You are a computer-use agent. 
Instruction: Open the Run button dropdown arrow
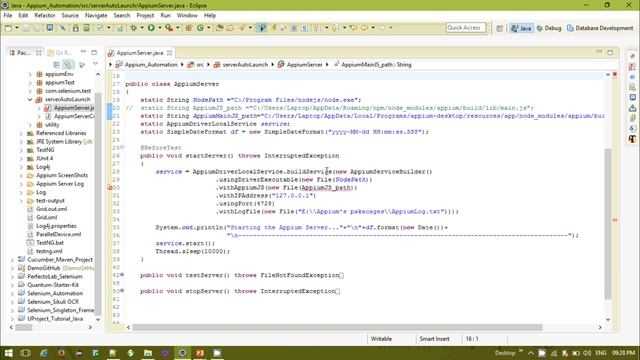coord(160,28)
